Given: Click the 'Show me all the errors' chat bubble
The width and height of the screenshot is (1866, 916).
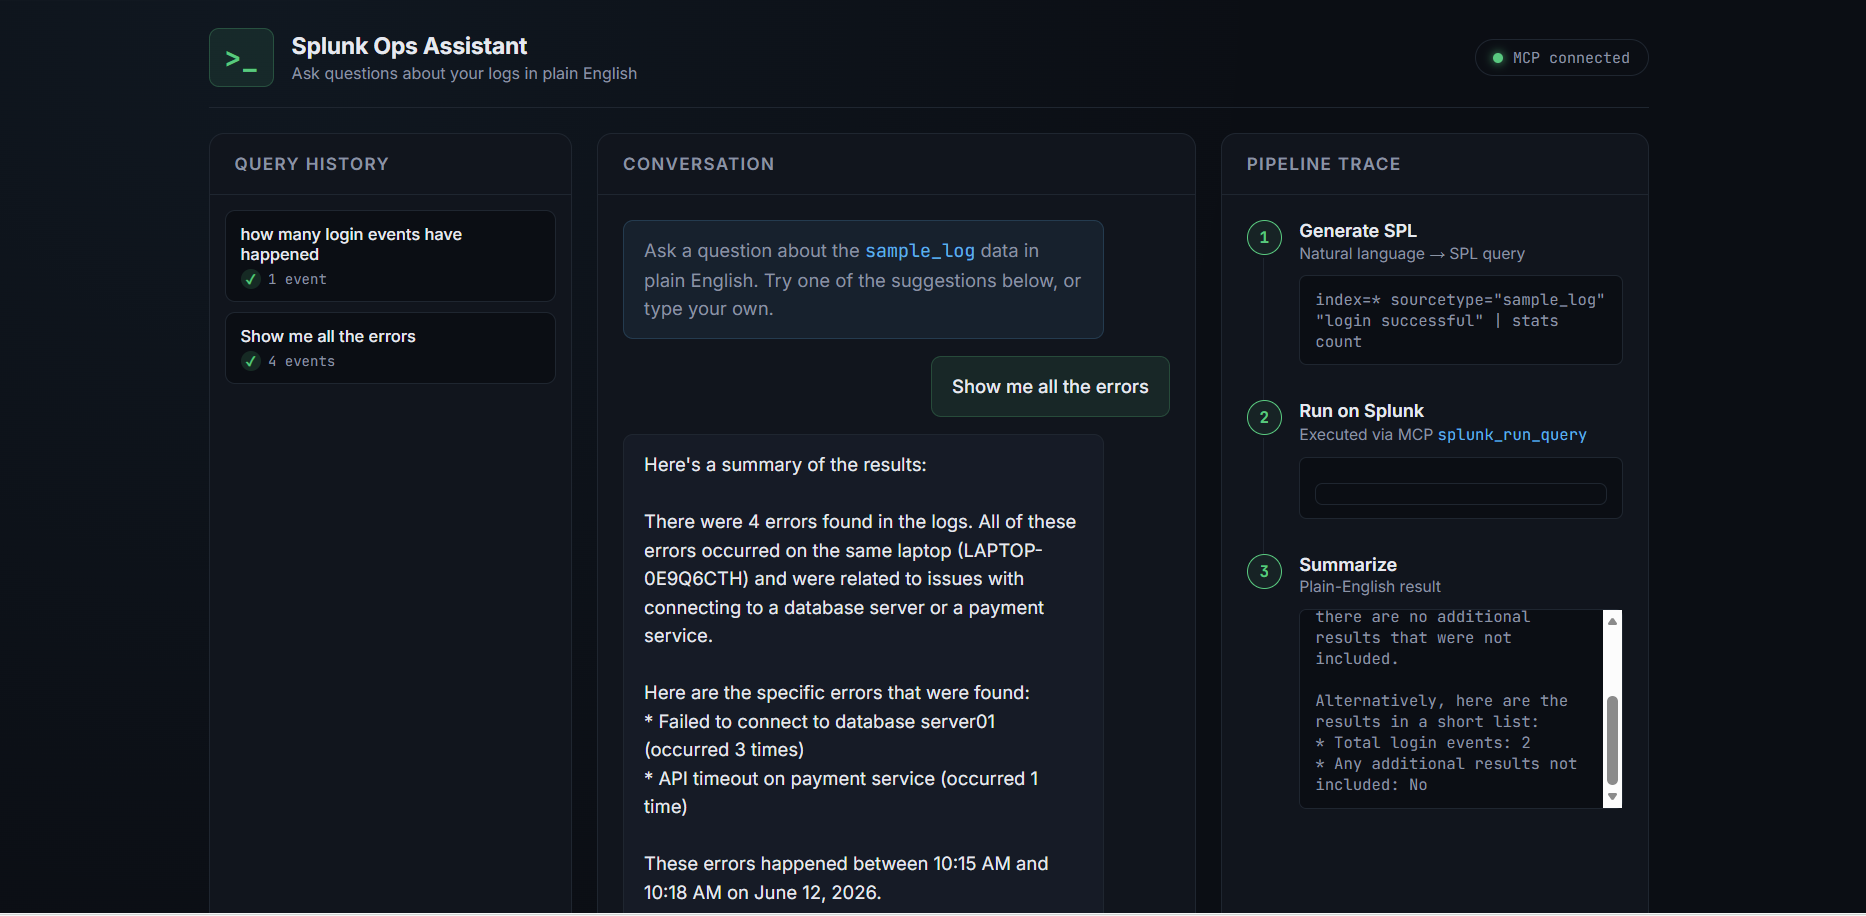Looking at the screenshot, I should click(1050, 387).
